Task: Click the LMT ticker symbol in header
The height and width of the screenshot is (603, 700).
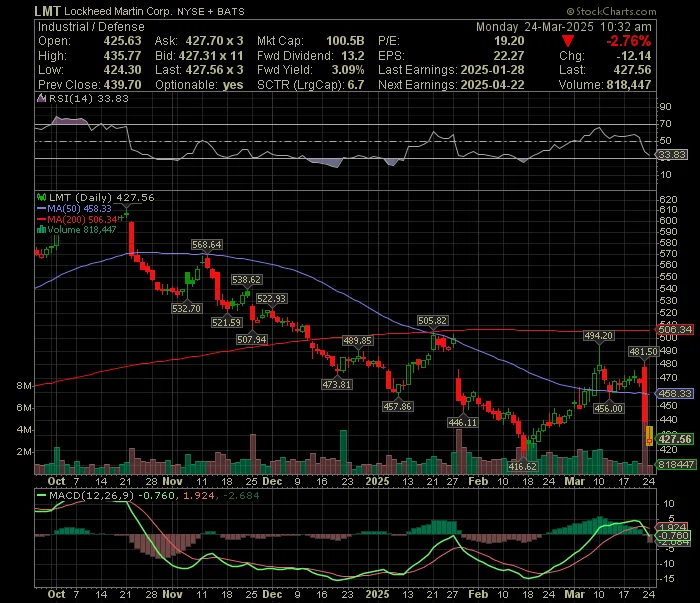Action: 47,11
